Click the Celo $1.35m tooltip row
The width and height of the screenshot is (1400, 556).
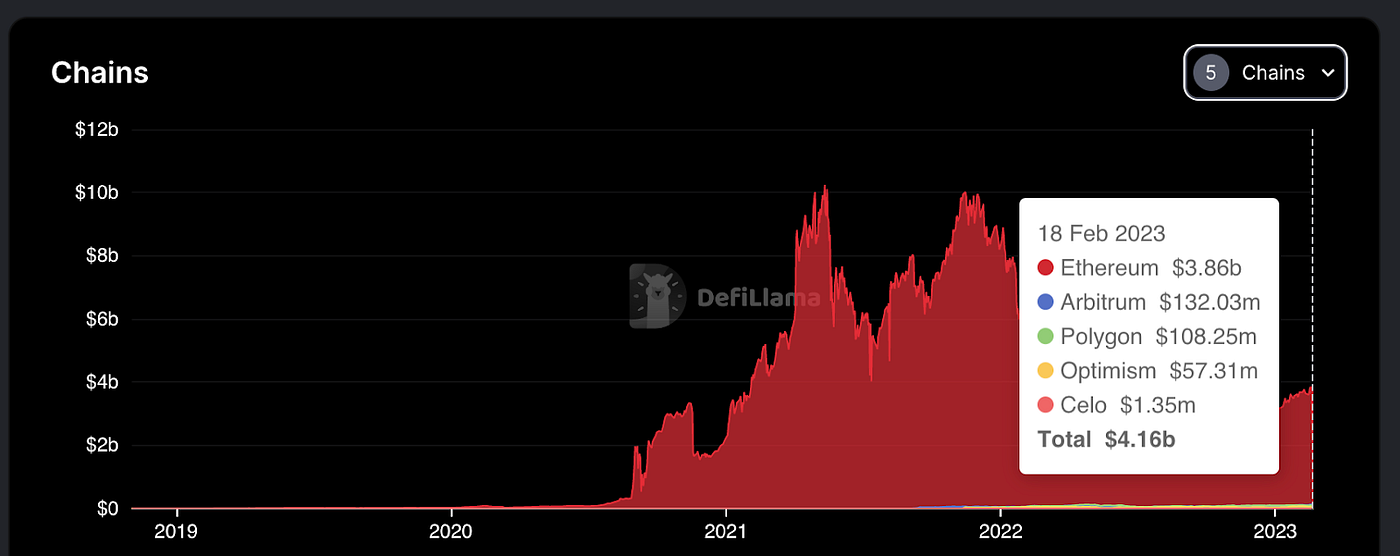click(x=1117, y=405)
